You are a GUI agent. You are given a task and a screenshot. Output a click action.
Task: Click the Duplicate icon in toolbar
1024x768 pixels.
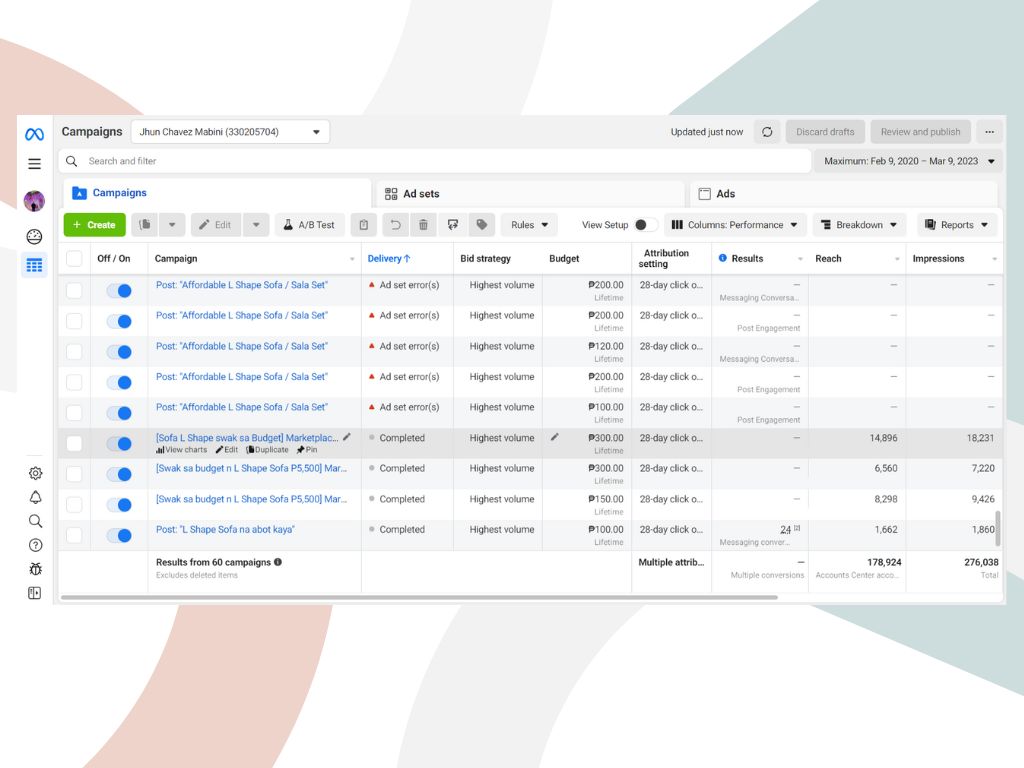pos(145,225)
